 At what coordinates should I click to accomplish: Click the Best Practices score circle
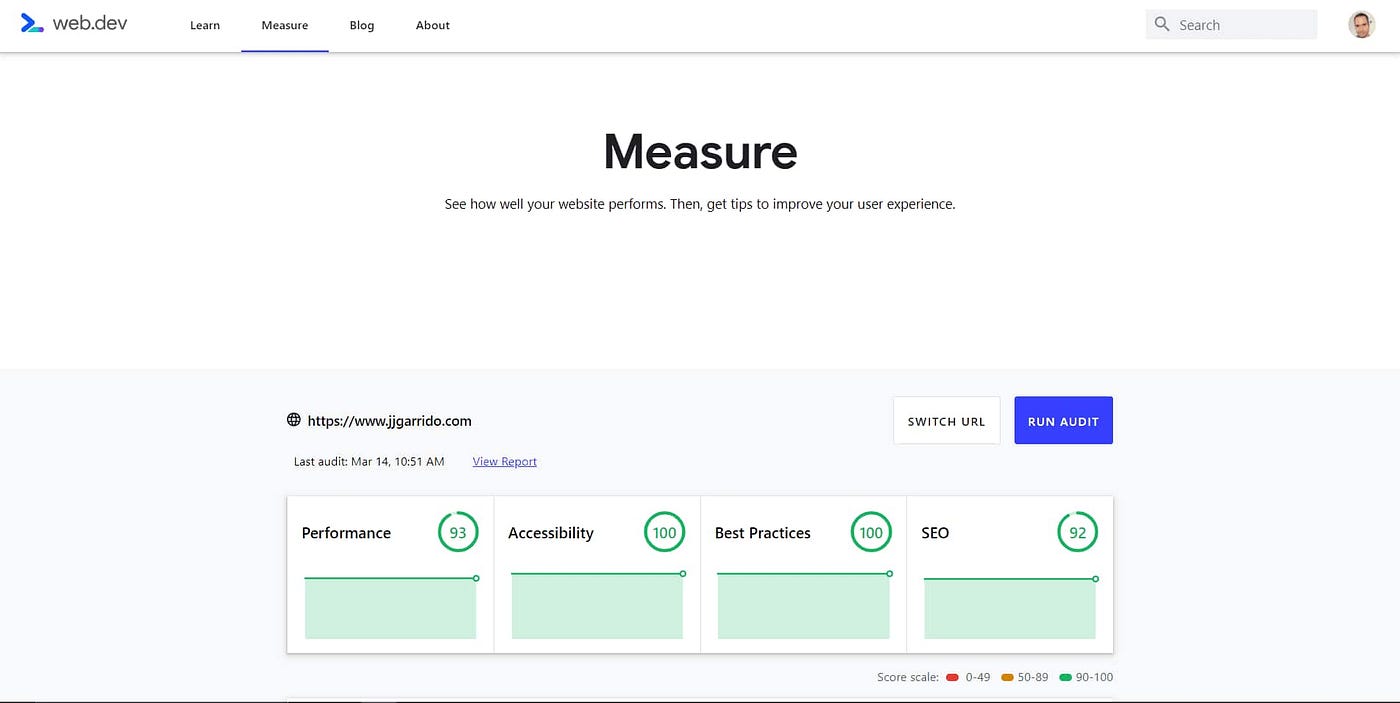(871, 532)
